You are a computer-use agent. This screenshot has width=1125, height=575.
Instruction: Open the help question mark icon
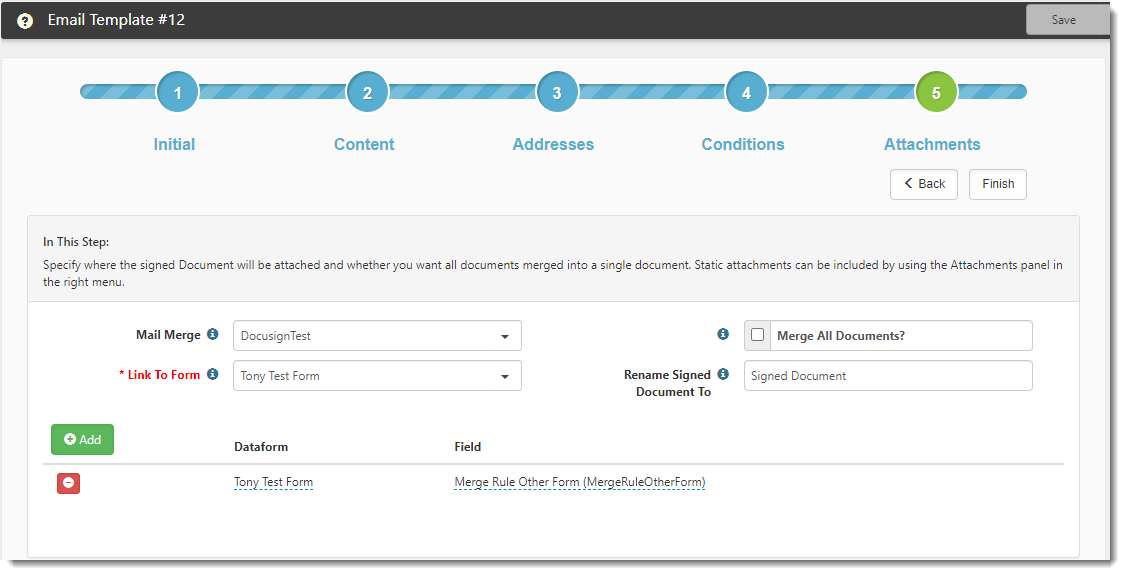pos(25,21)
